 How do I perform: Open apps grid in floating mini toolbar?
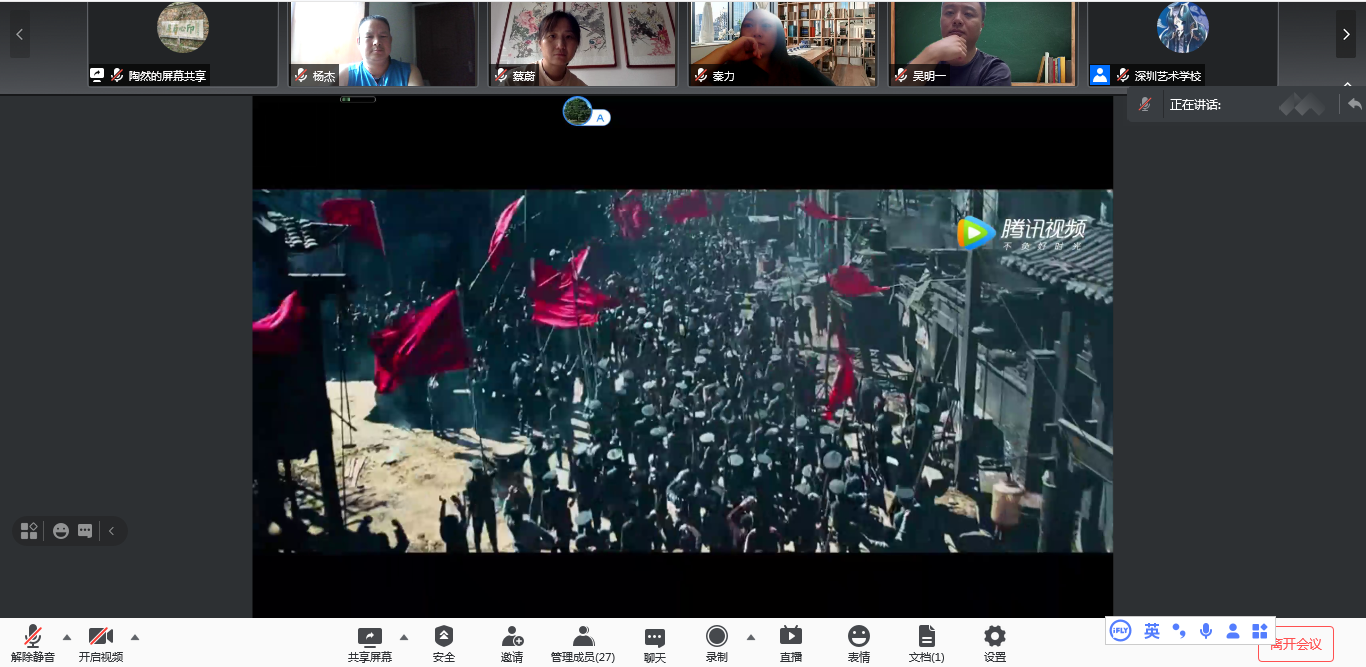tap(29, 531)
